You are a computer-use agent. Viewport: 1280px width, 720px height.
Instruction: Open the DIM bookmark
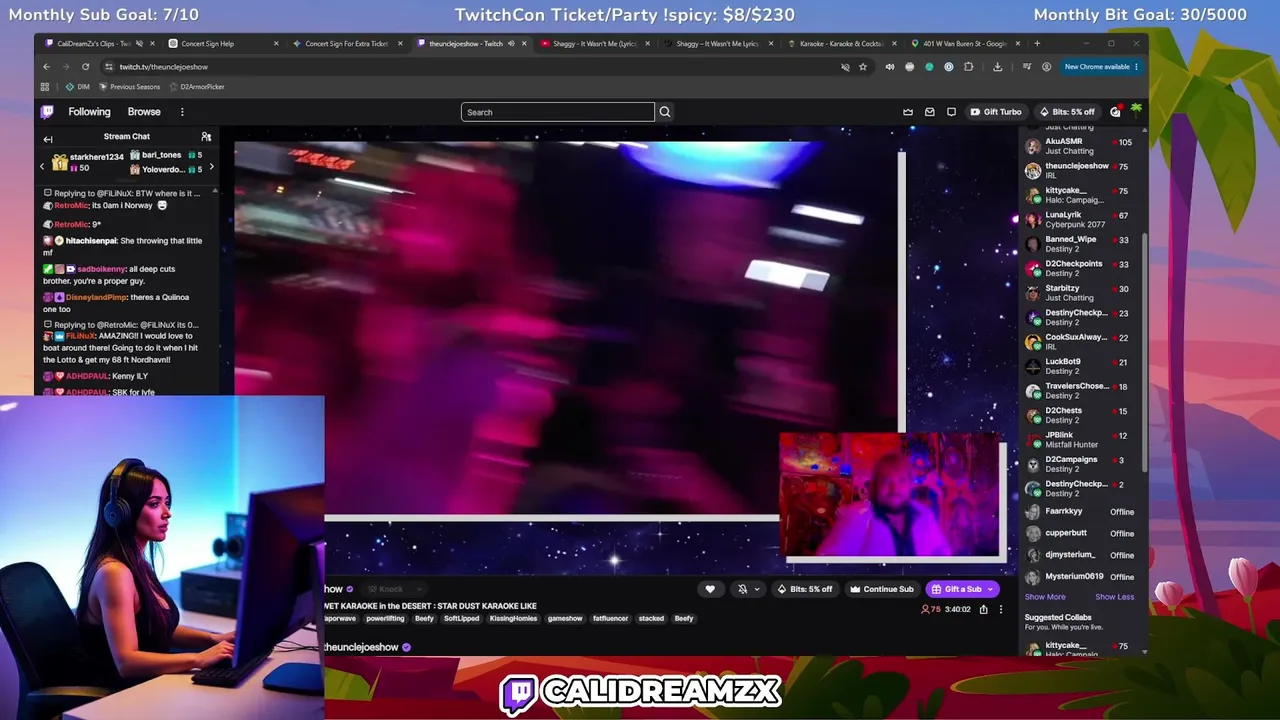point(77,87)
